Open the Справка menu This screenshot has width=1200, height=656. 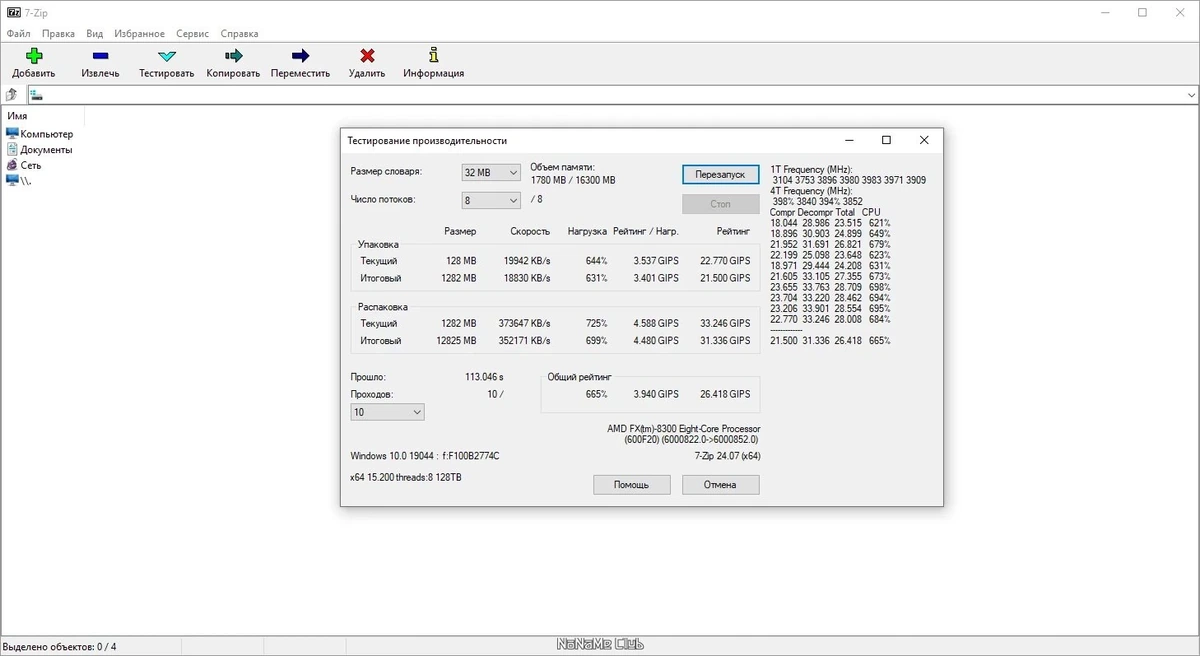[x=239, y=33]
